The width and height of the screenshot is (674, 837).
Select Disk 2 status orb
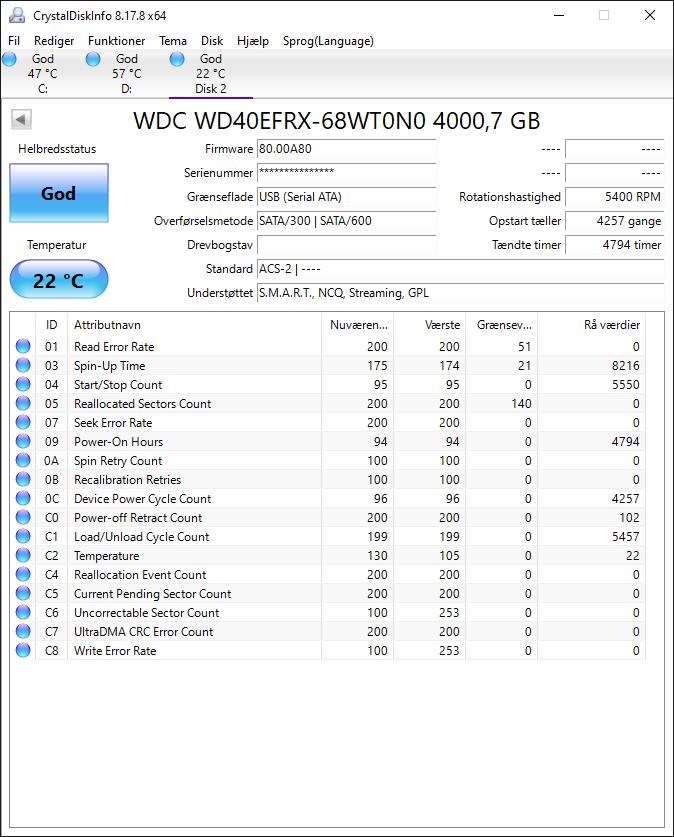[177, 59]
